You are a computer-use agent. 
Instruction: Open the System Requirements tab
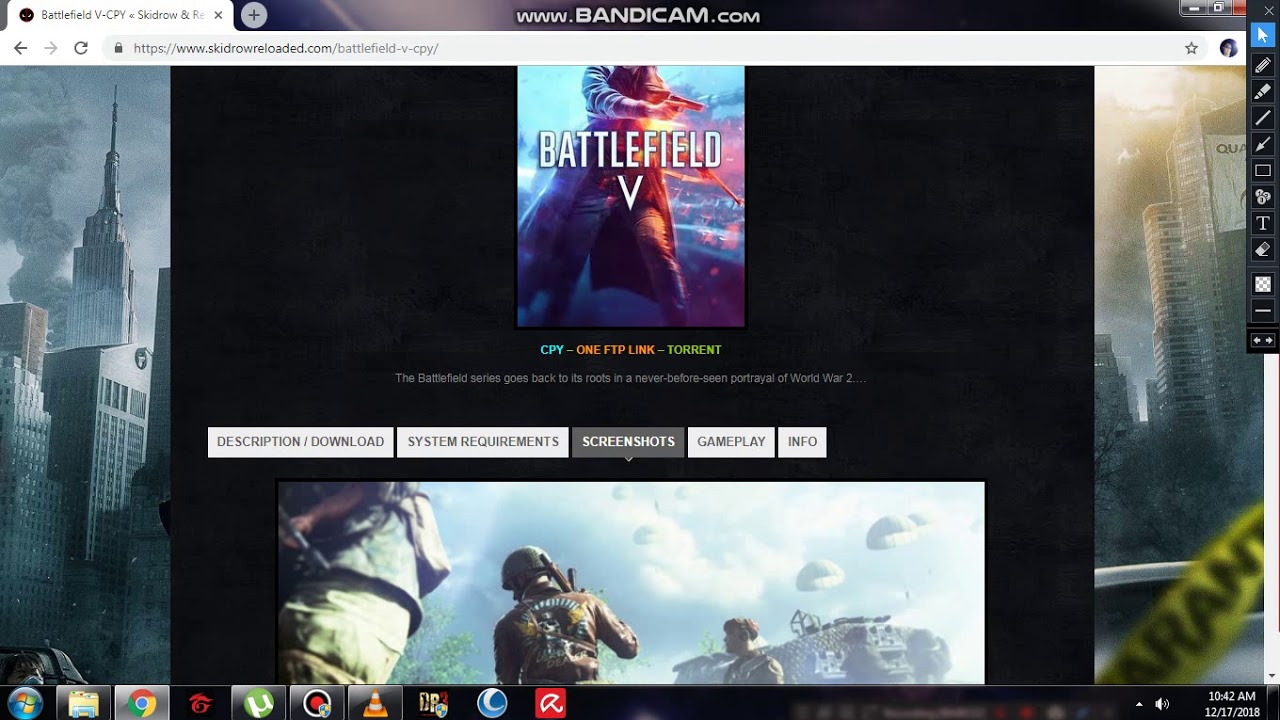483,442
